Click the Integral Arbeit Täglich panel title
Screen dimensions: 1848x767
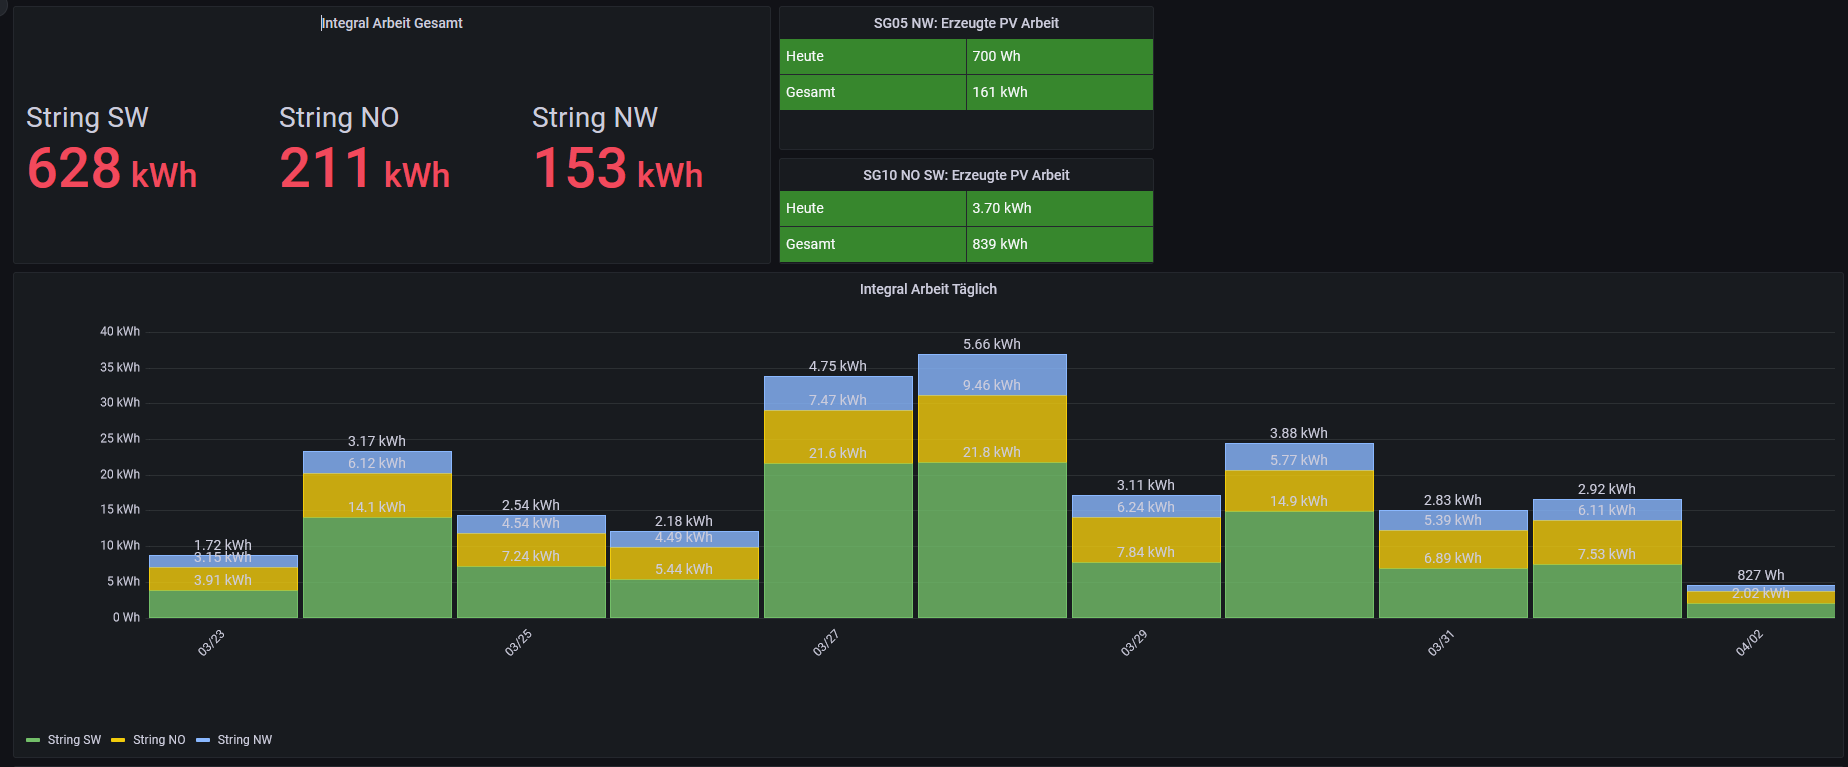[x=927, y=289]
